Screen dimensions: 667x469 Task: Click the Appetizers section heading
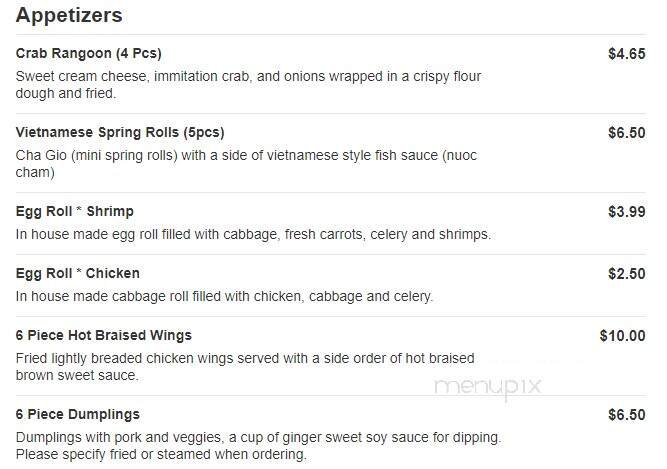[69, 16]
